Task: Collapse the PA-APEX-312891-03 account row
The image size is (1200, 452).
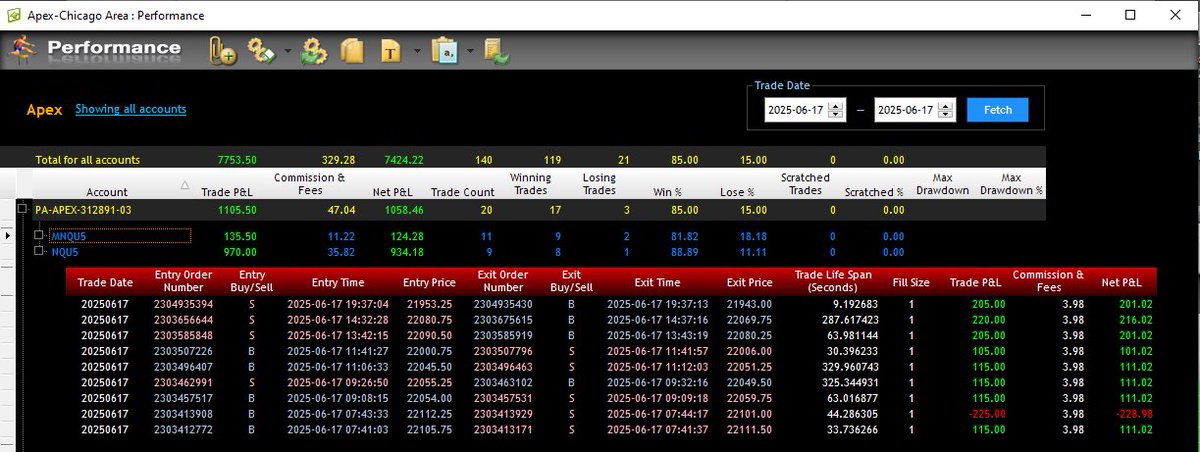Action: click(x=22, y=208)
